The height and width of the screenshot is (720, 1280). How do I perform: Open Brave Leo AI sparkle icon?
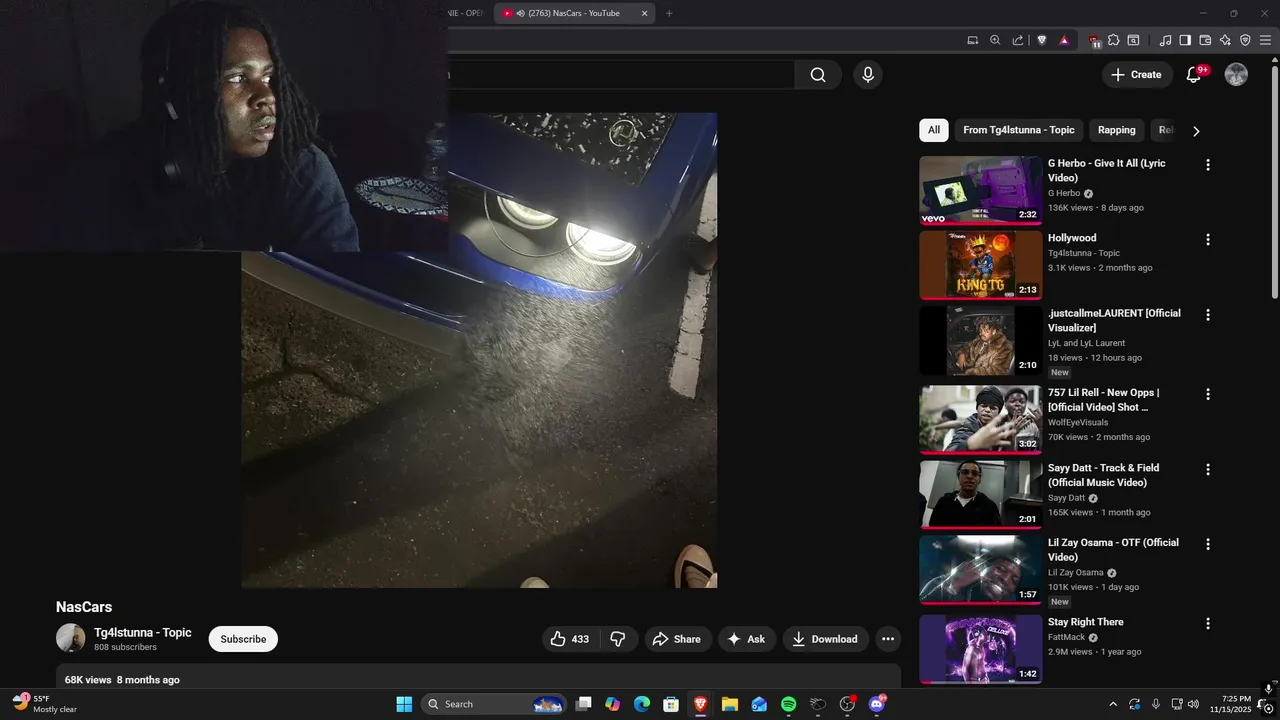click(x=1225, y=40)
